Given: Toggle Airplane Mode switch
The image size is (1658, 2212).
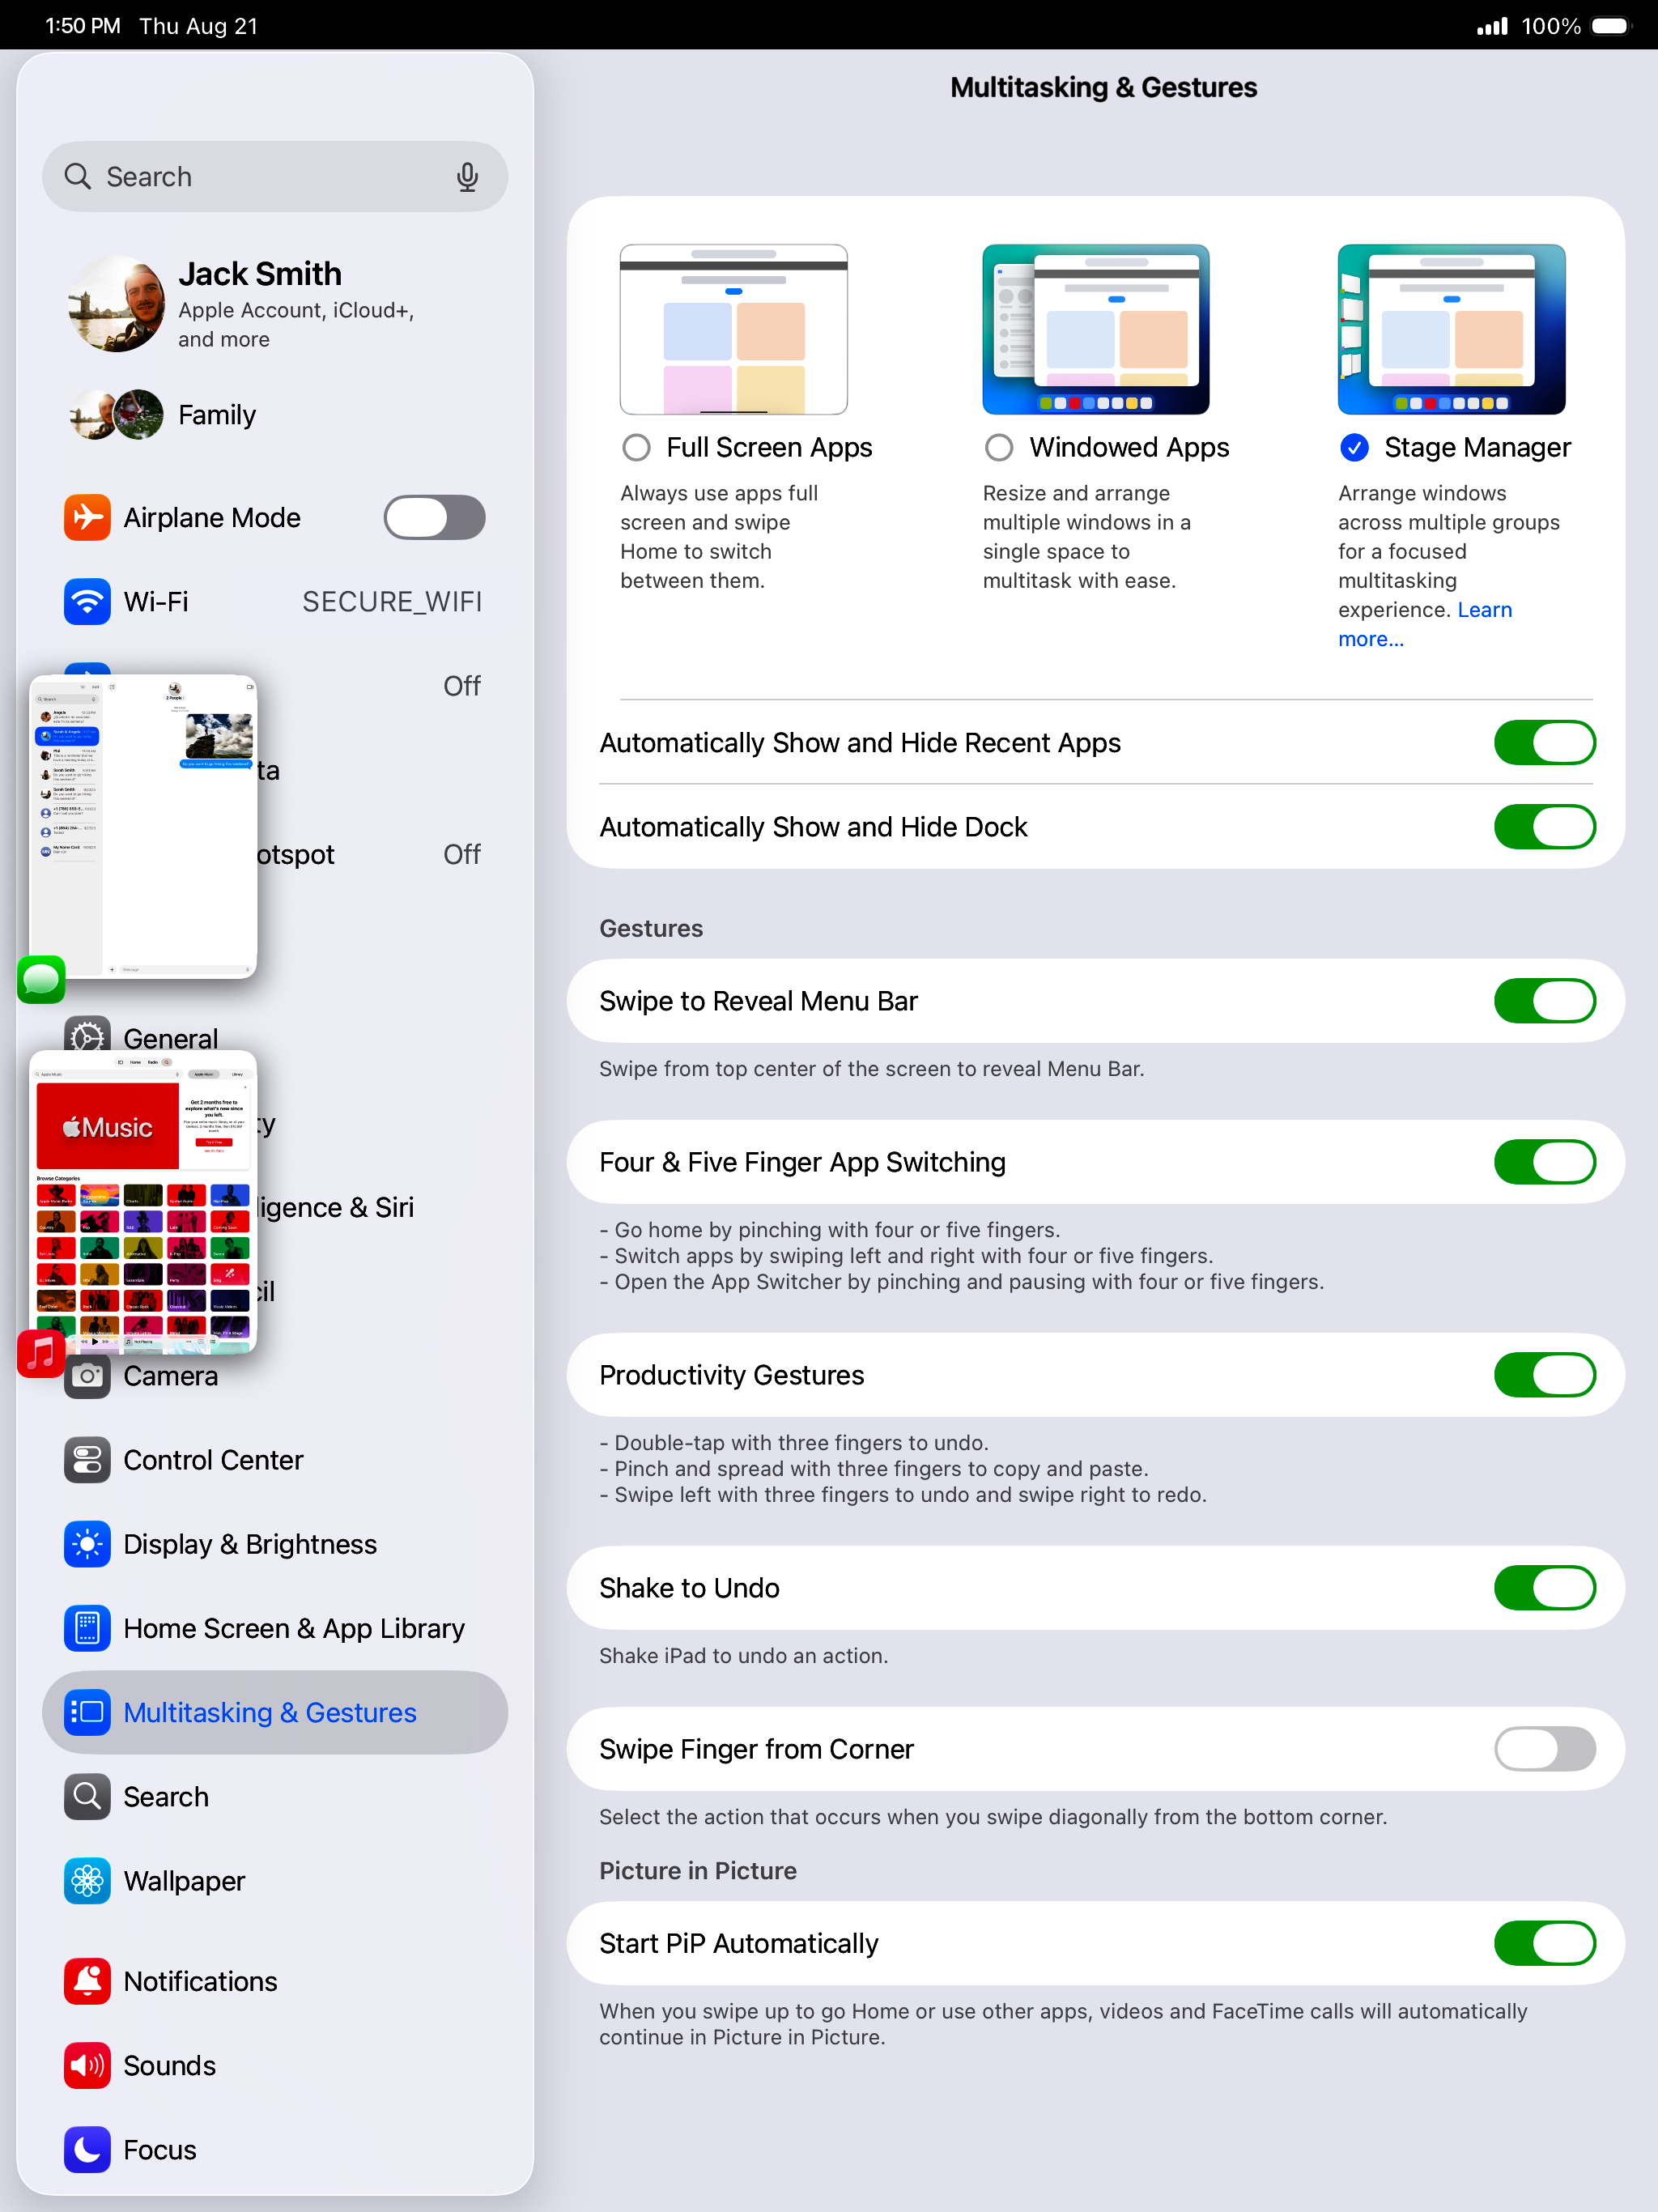Looking at the screenshot, I should pos(435,518).
